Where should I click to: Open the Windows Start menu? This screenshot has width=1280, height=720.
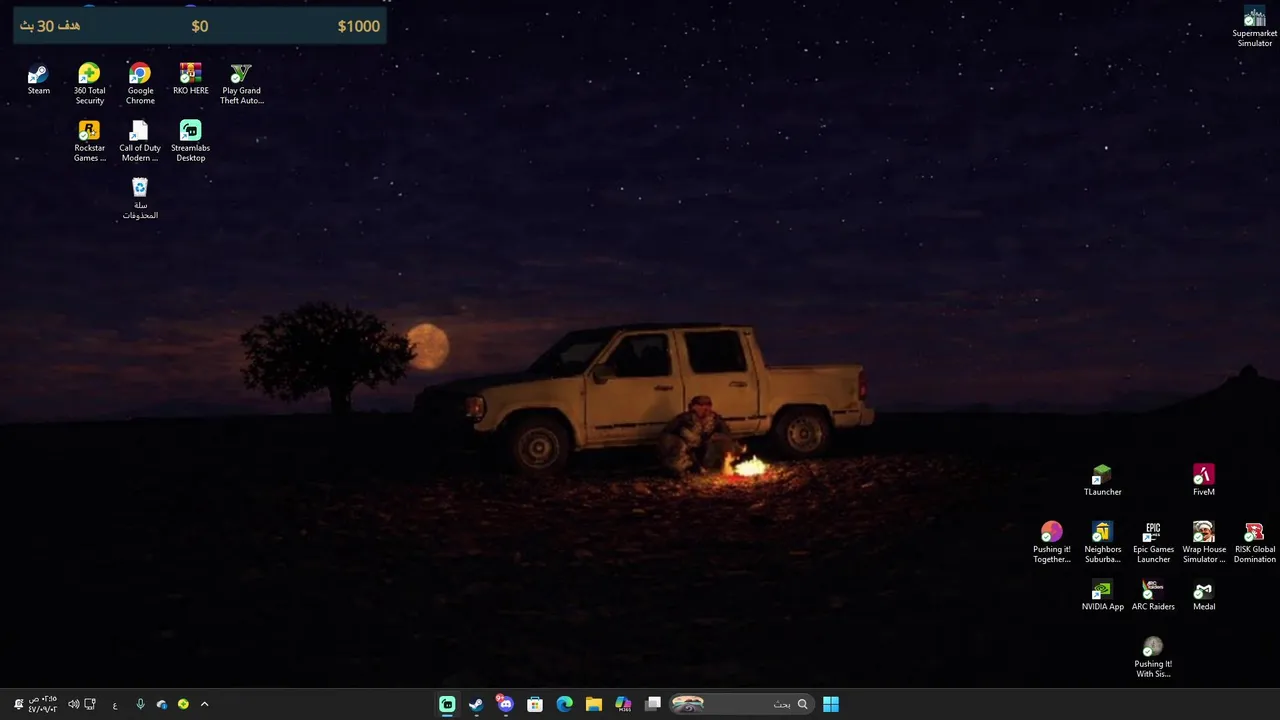830,704
